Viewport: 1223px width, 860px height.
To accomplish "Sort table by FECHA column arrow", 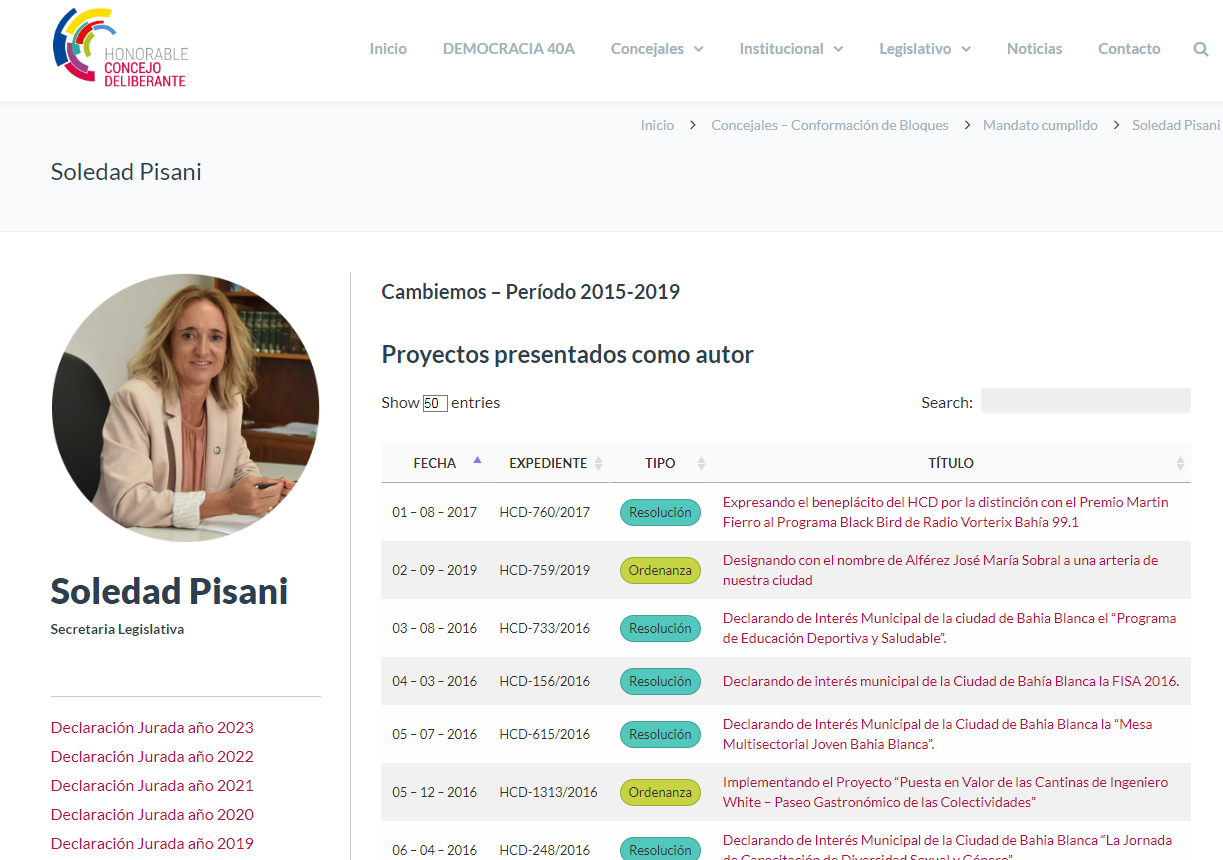I will click(477, 461).
